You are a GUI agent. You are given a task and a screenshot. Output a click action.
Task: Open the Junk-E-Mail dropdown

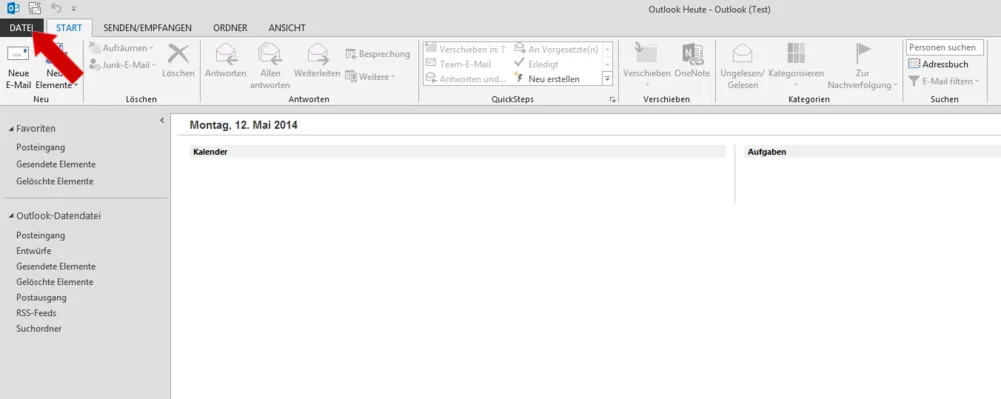tap(123, 64)
